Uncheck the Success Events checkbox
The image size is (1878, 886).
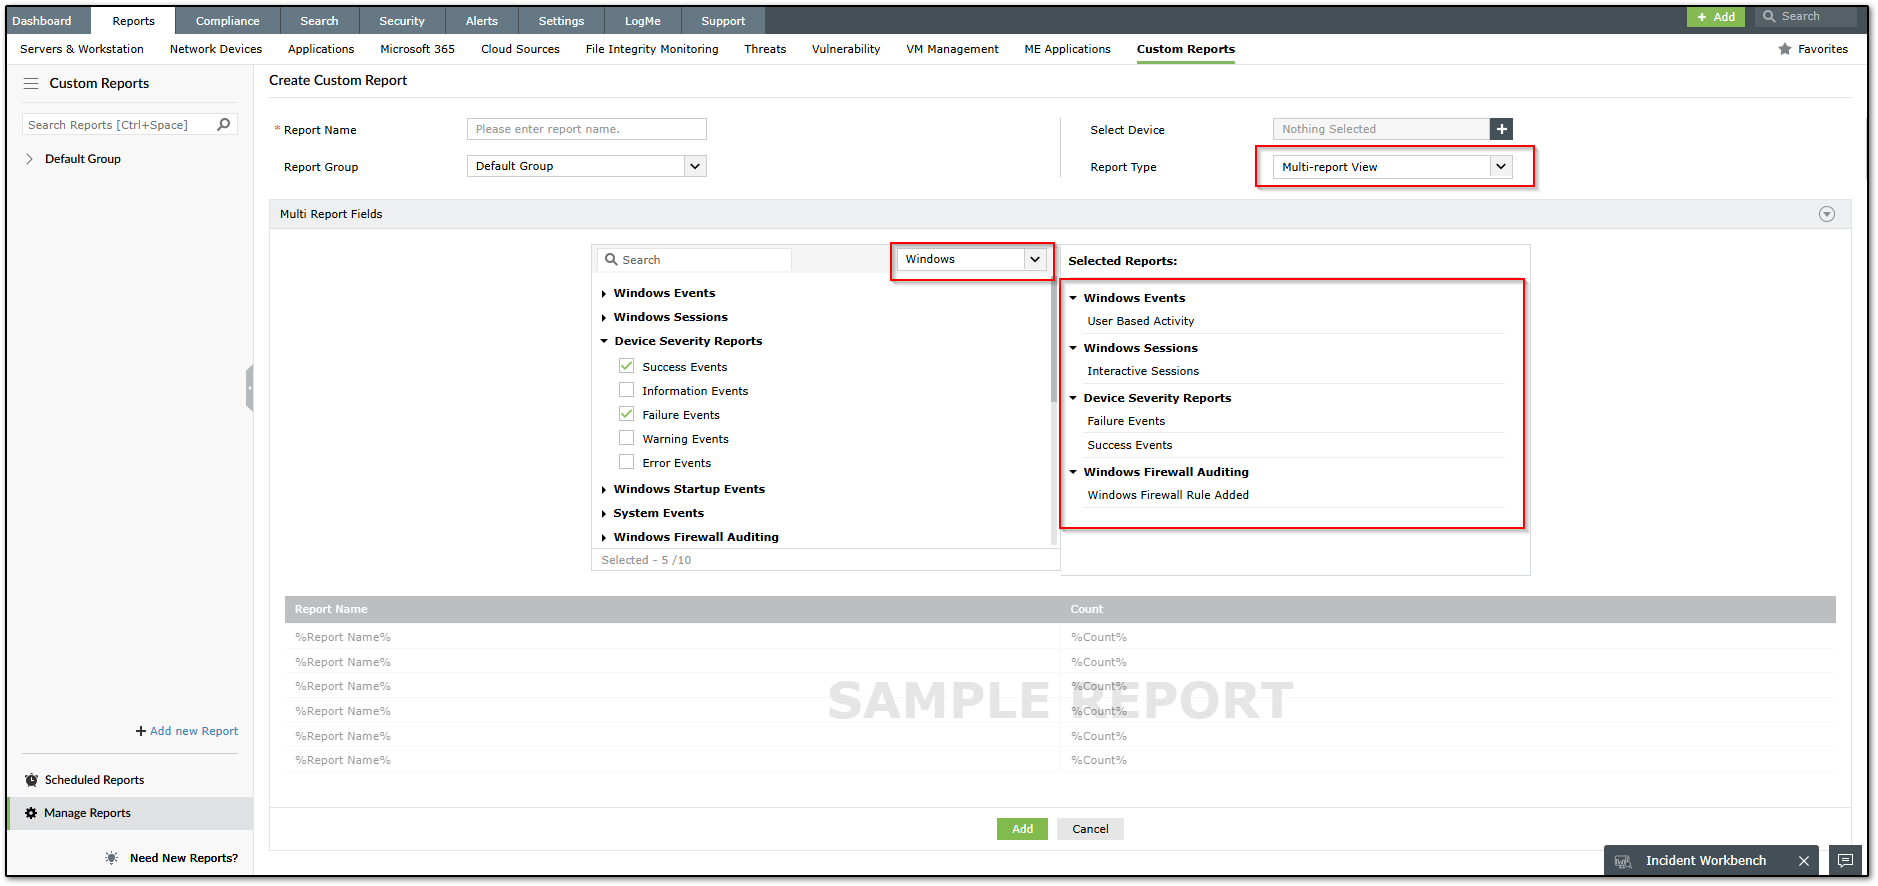[x=626, y=366]
